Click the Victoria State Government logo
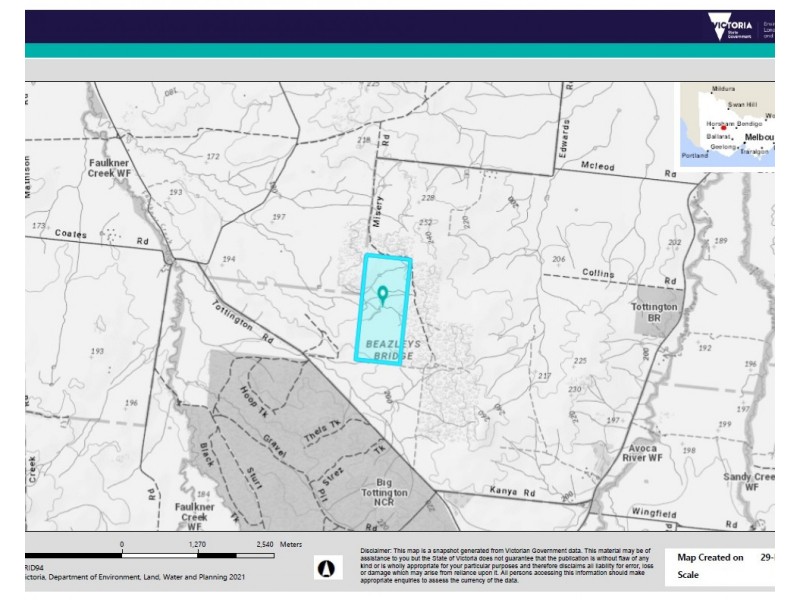This screenshot has width=800, height=600. pyautogui.click(x=731, y=27)
